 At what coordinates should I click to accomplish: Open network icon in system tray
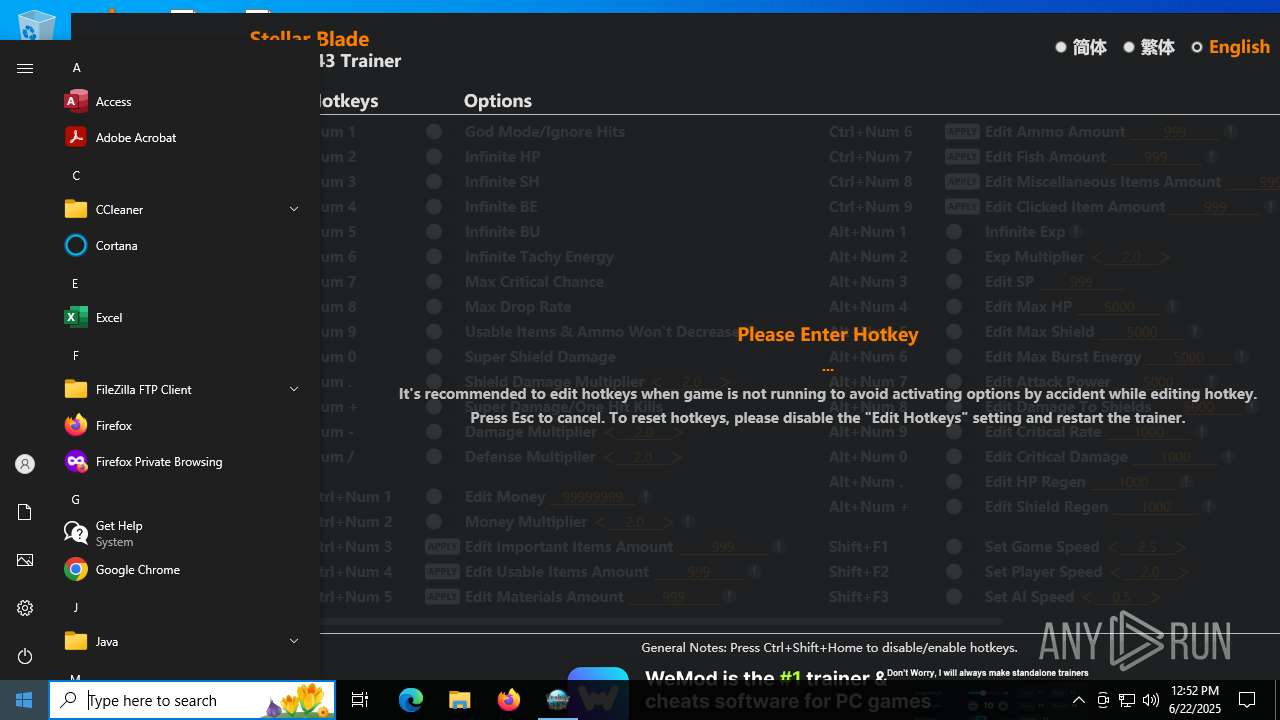pyautogui.click(x=1127, y=700)
